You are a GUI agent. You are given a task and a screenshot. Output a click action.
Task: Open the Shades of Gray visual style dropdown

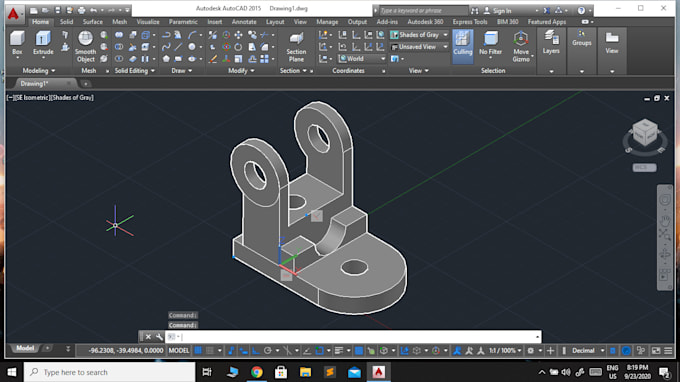coord(419,35)
